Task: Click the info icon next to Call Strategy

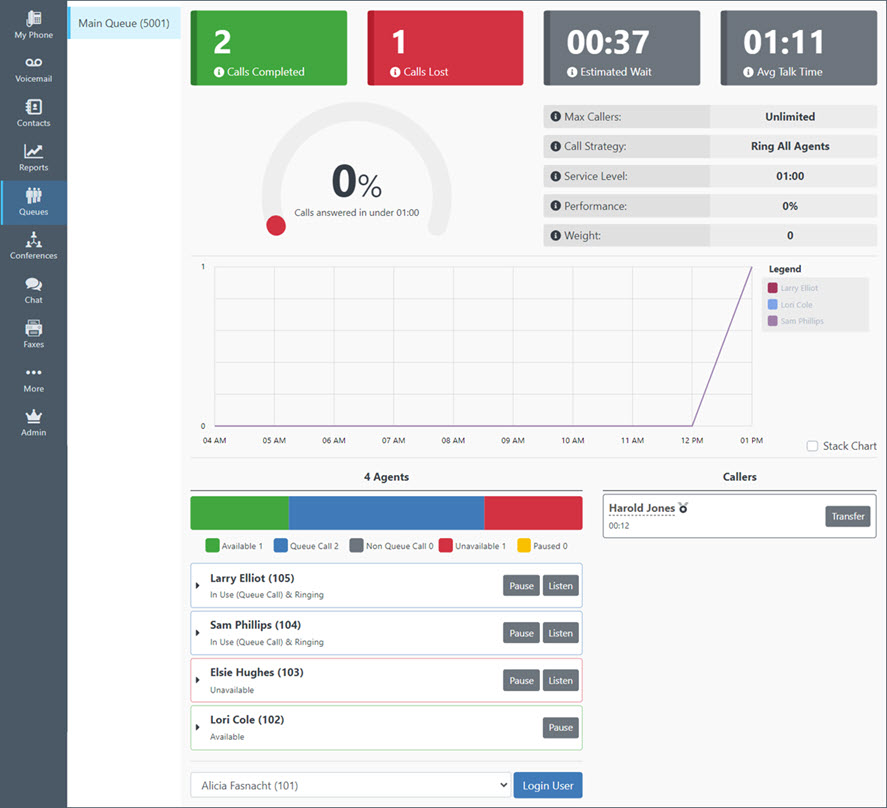Action: tap(556, 146)
